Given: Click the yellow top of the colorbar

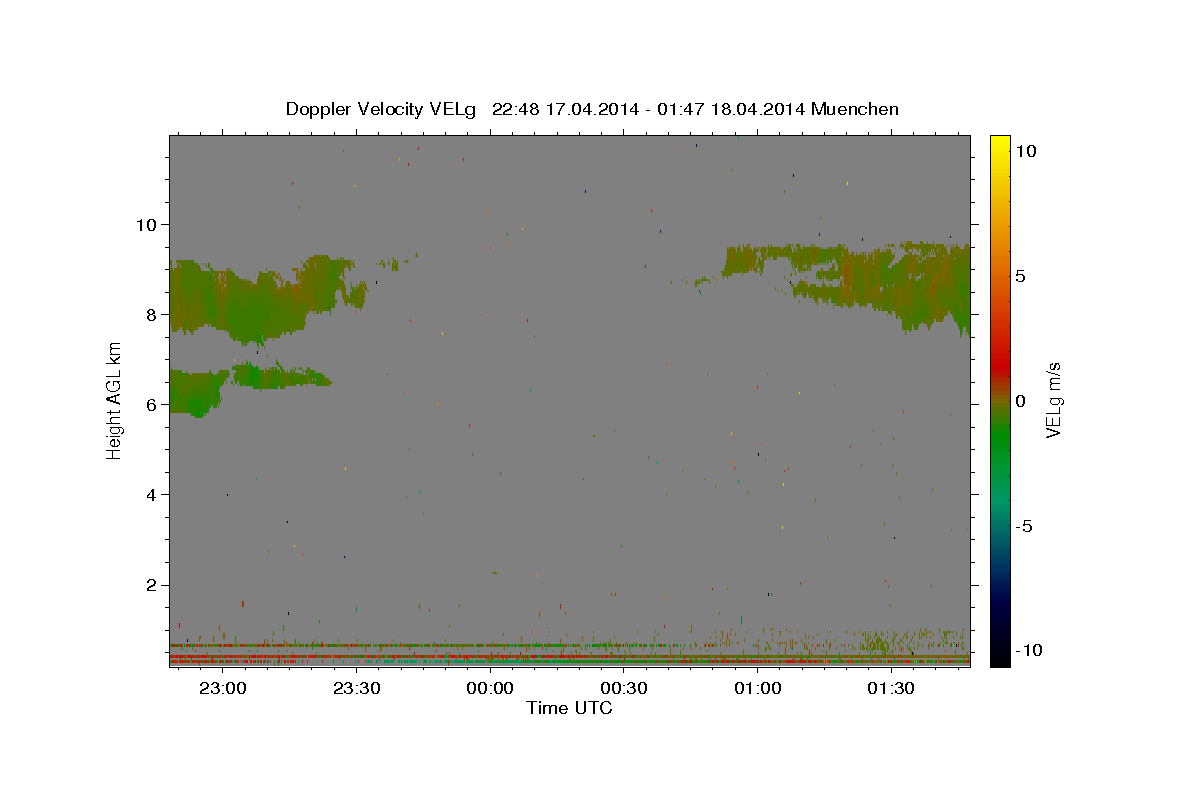Looking at the screenshot, I should tap(999, 145).
